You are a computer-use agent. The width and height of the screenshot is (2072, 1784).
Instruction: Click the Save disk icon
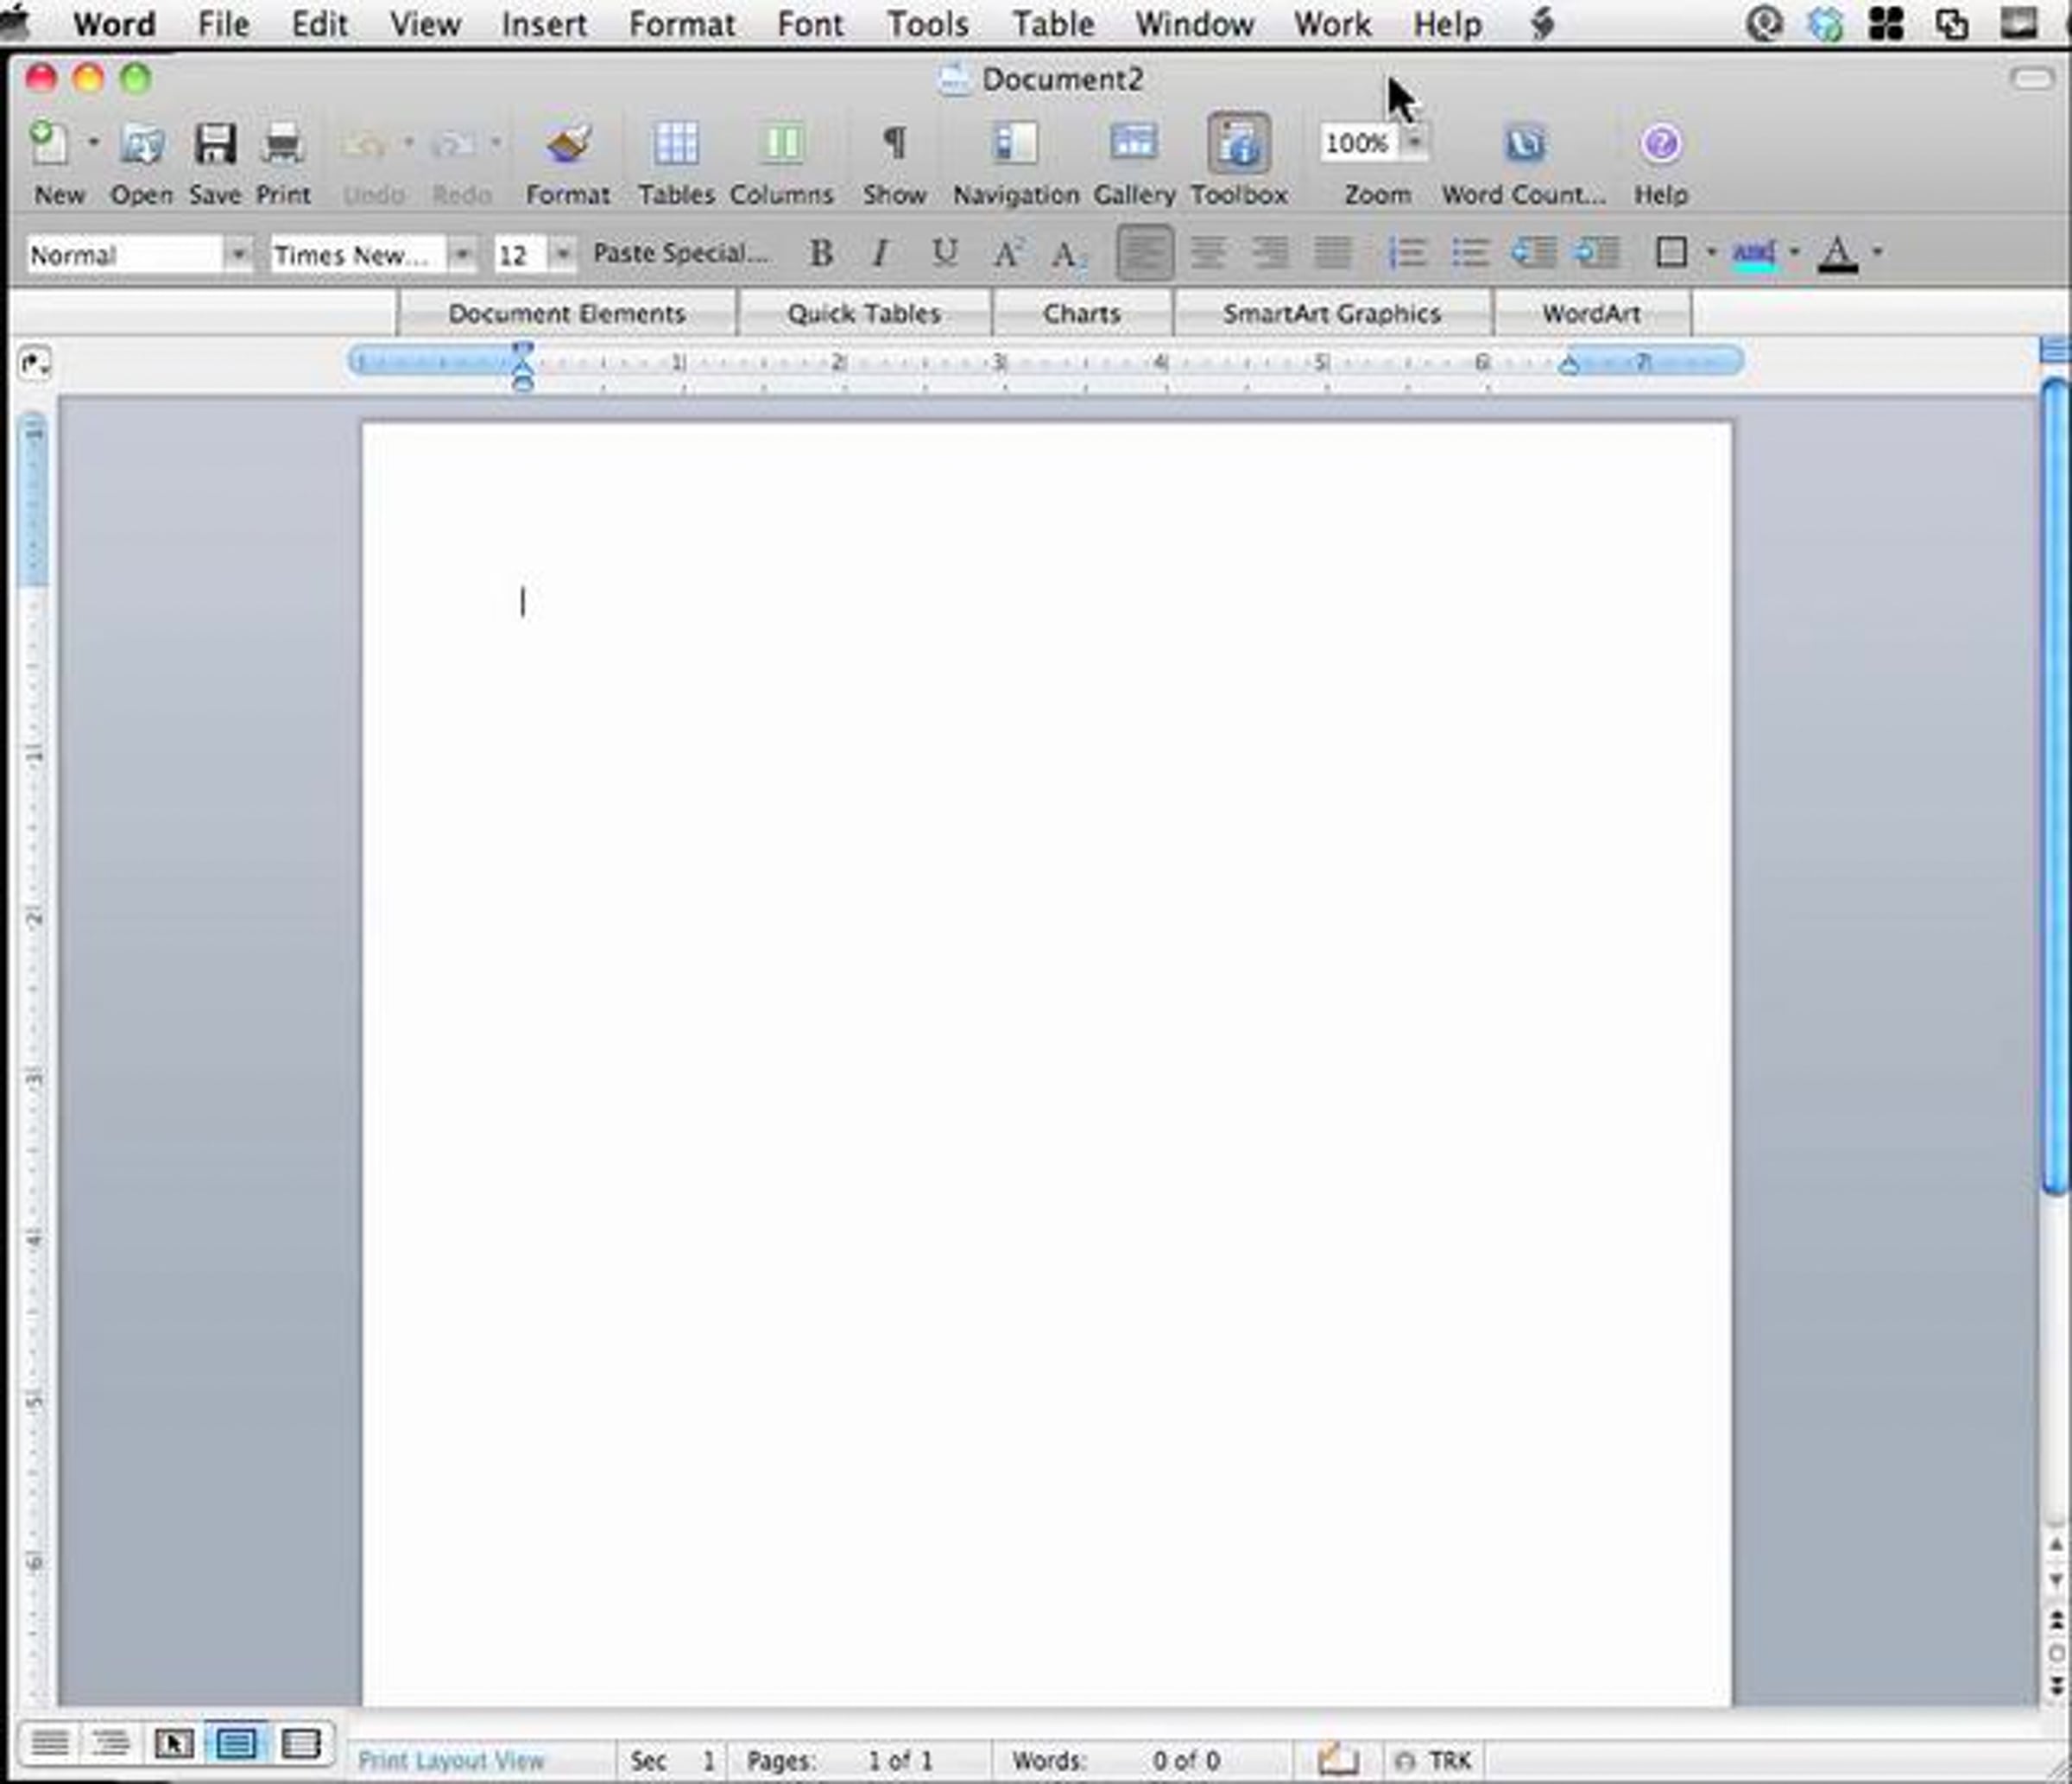214,146
